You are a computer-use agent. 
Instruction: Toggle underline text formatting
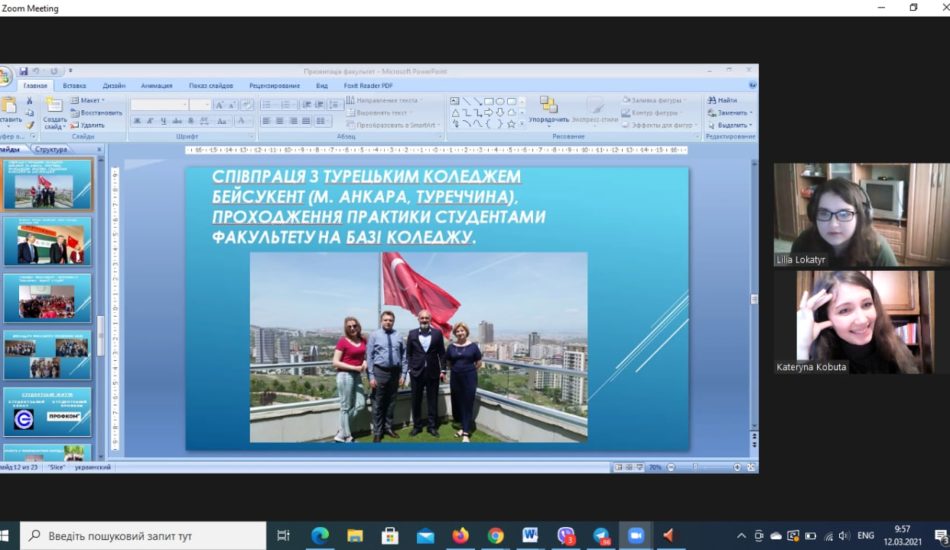click(163, 121)
